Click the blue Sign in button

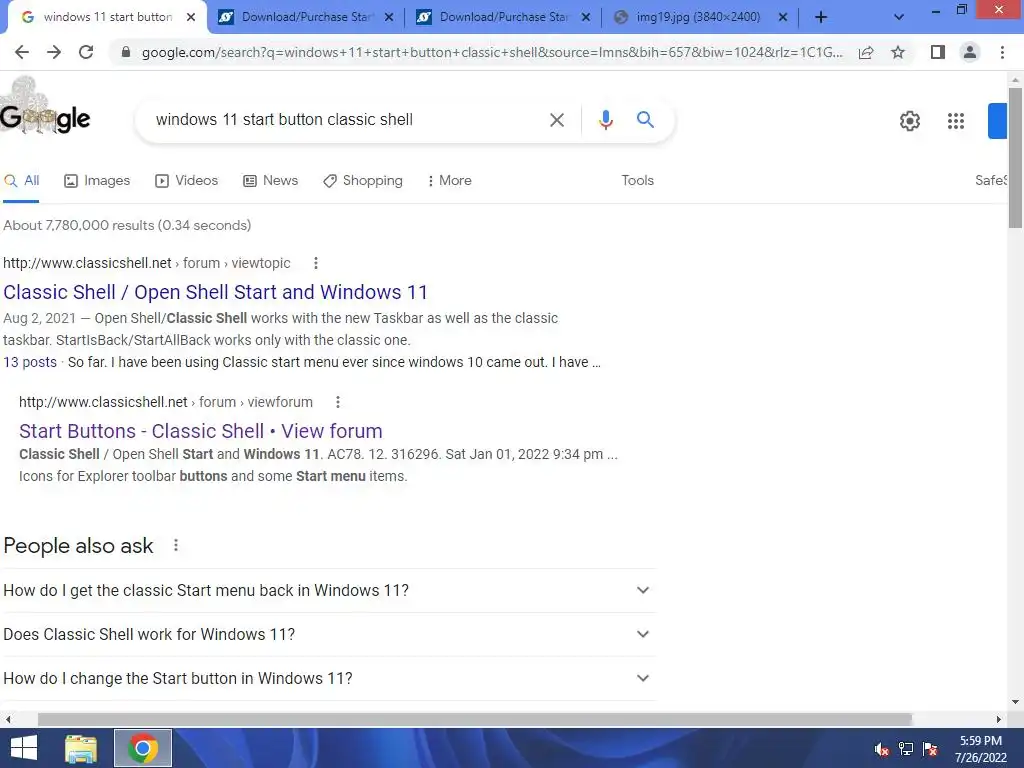click(x=997, y=121)
